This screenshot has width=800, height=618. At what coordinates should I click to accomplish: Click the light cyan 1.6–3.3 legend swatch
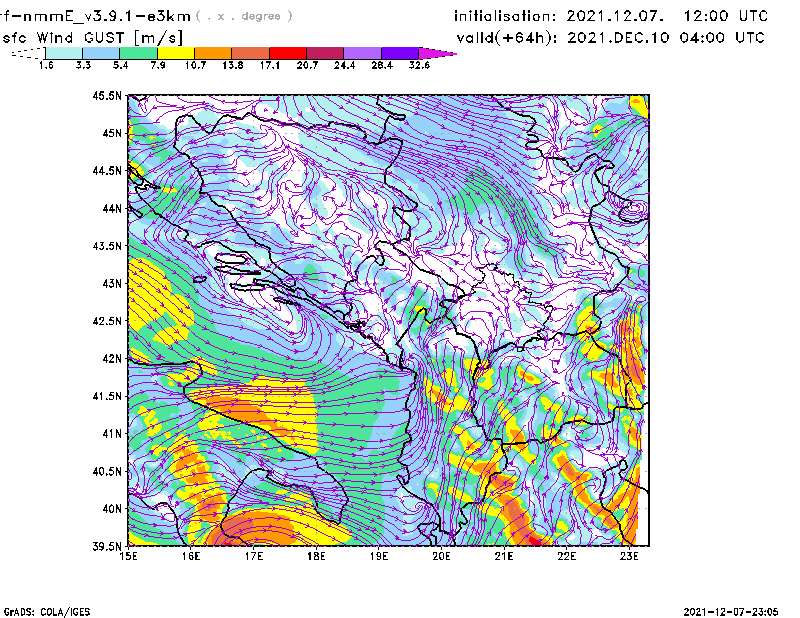tap(64, 53)
